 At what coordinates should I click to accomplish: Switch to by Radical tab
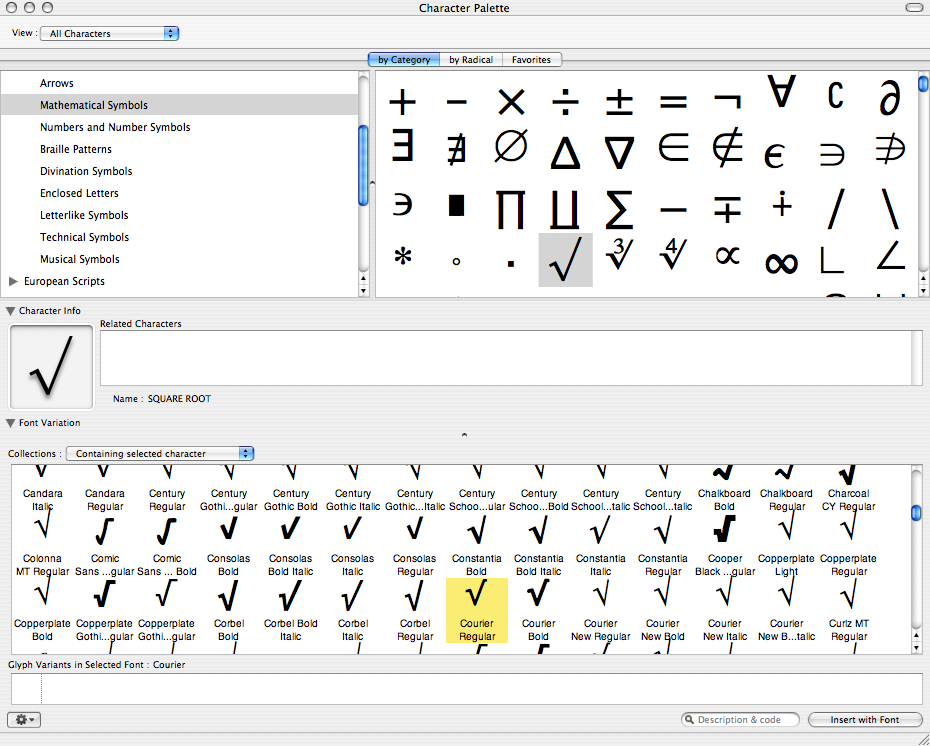(471, 59)
